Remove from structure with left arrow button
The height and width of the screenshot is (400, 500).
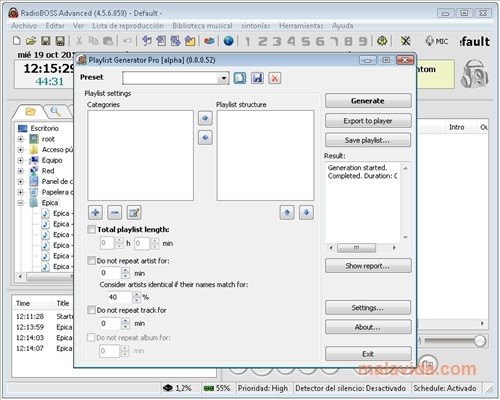pos(205,137)
